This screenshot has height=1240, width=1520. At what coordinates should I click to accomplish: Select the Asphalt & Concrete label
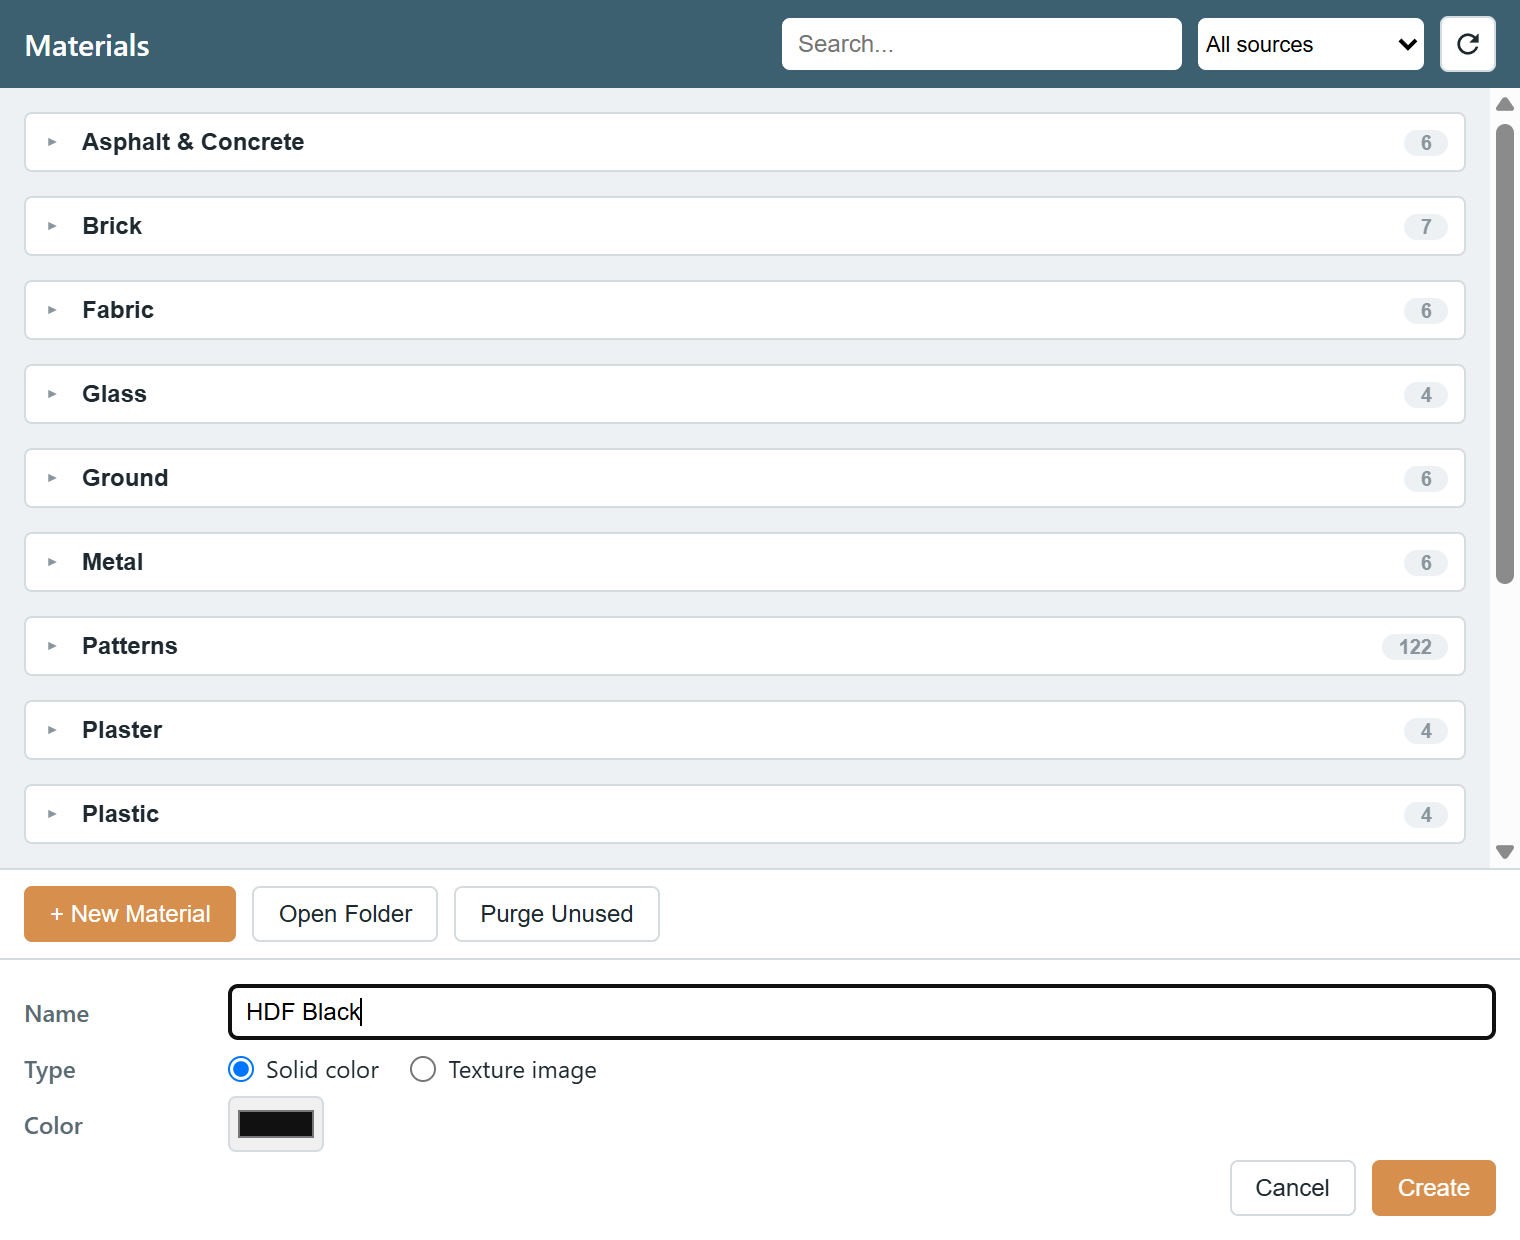point(193,142)
